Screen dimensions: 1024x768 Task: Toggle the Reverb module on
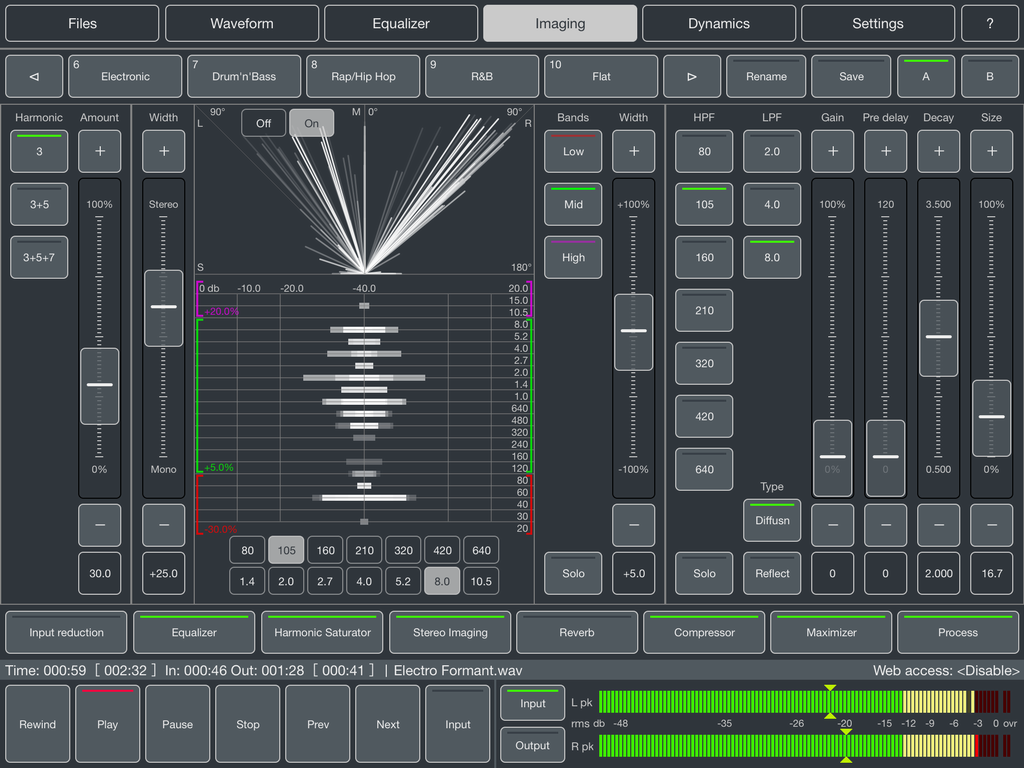pos(577,632)
